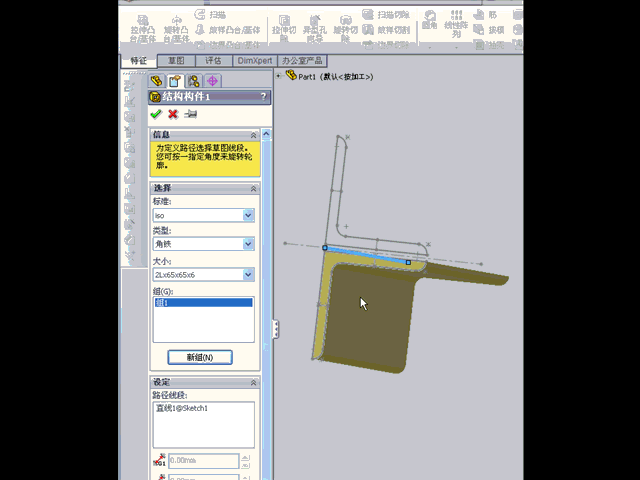Open the 类型 dropdown showing 角铁
640x480 pixels.
click(x=248, y=244)
